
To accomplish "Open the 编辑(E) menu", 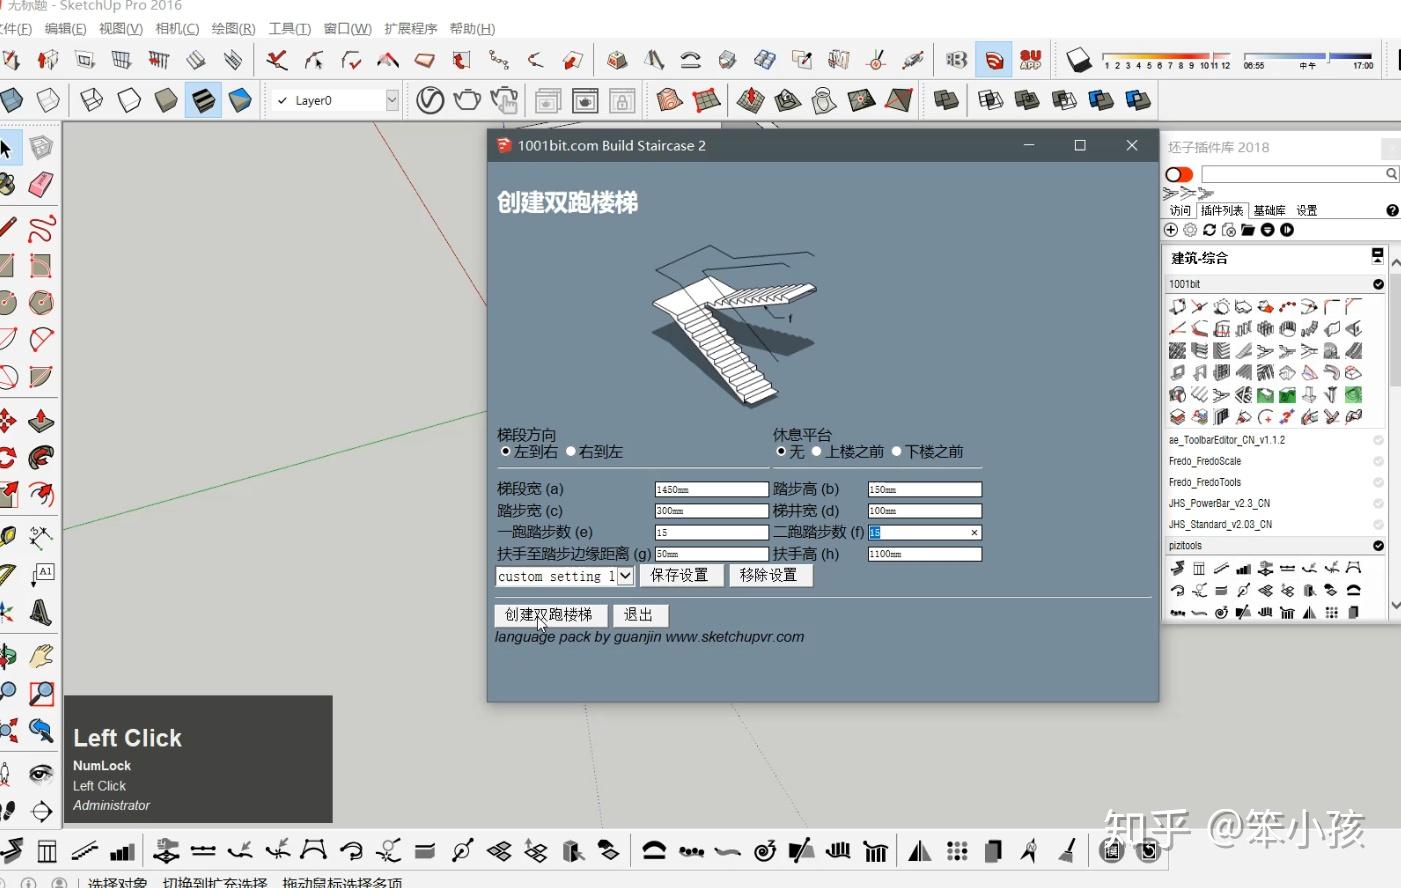I will point(65,29).
